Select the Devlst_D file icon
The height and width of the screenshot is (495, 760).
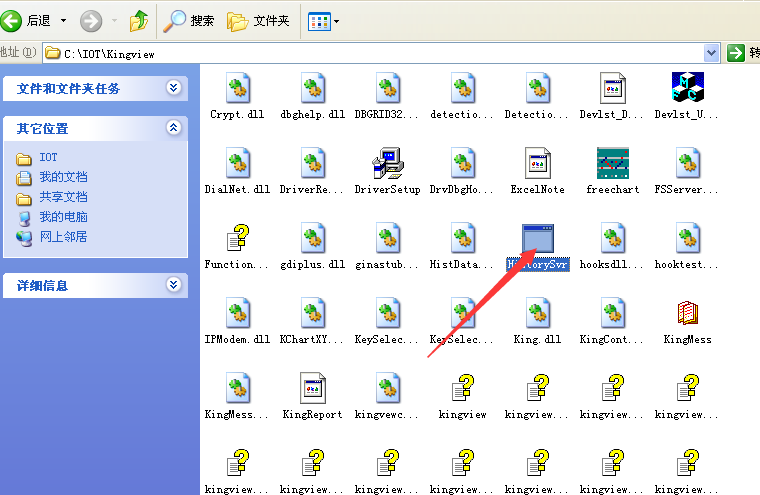click(613, 88)
